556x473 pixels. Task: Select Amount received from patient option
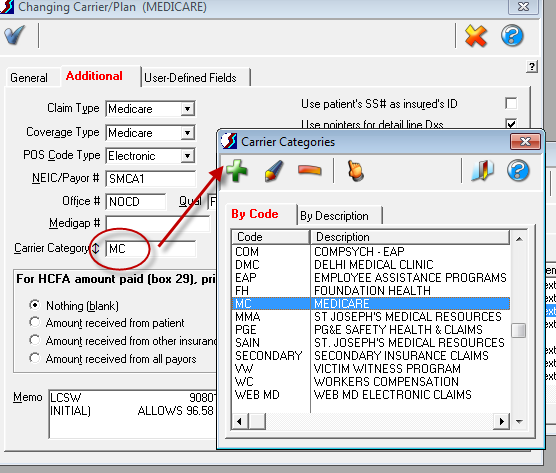[34, 322]
